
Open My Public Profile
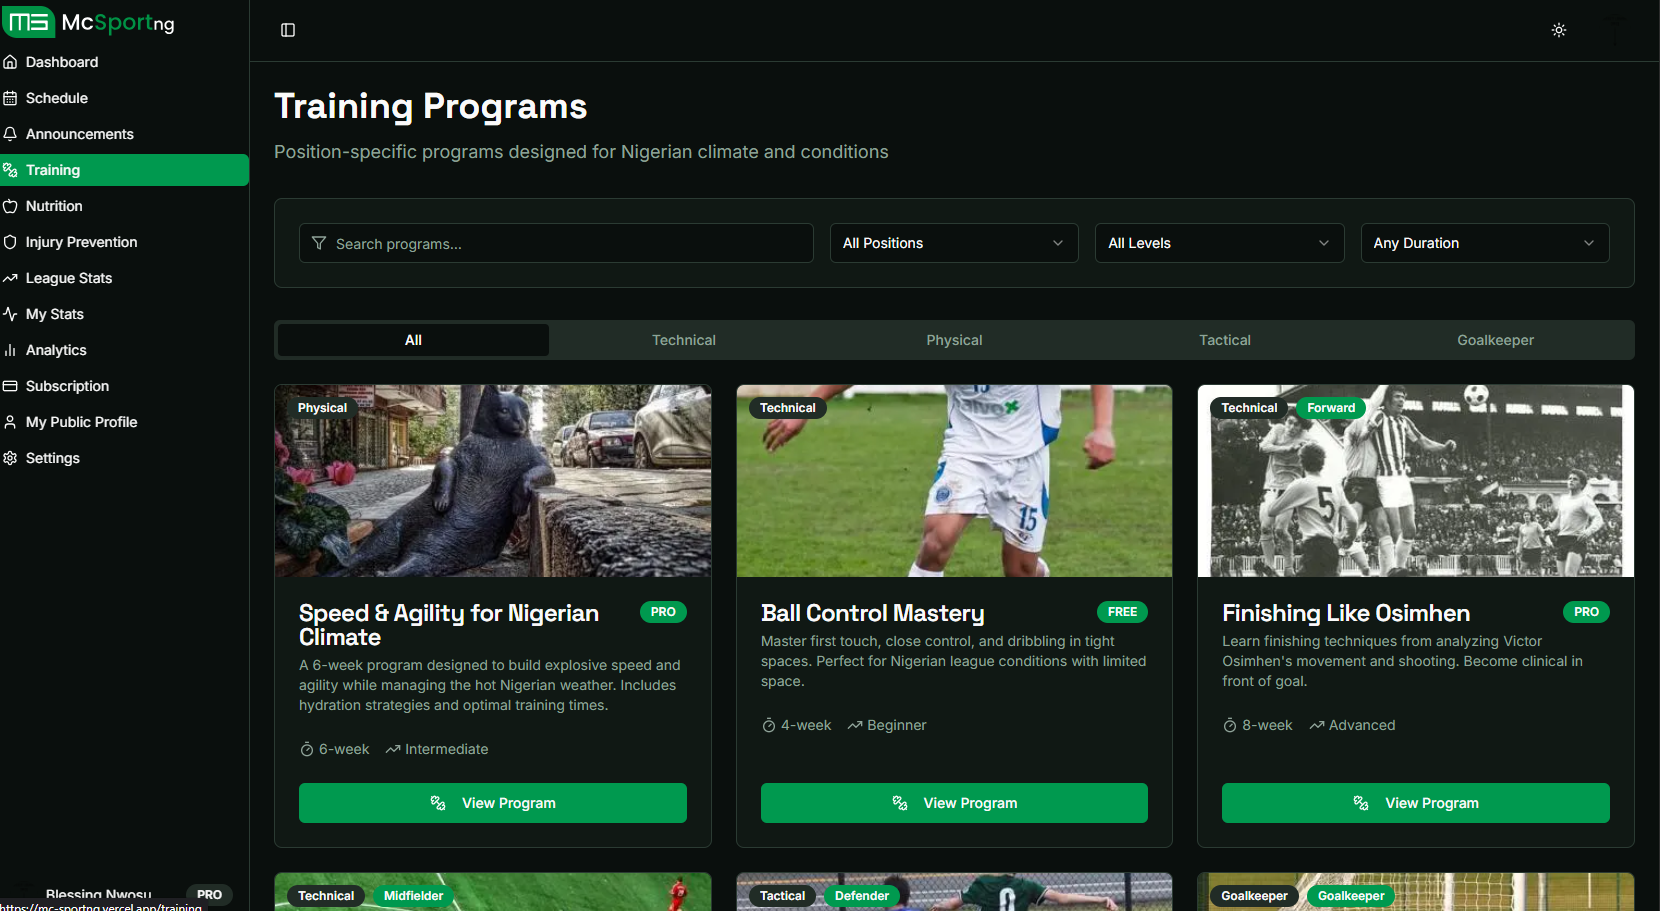[81, 421]
